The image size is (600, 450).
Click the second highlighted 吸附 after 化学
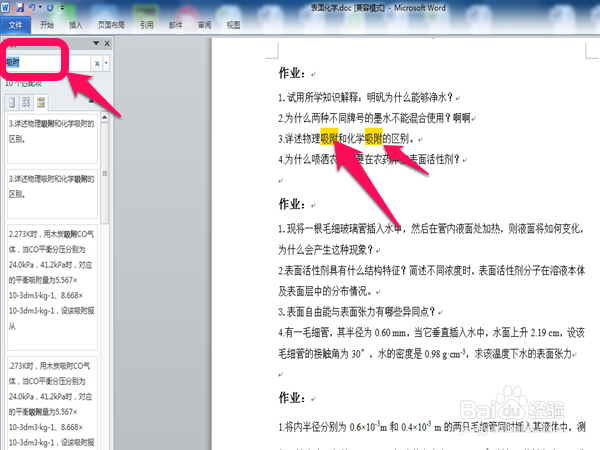coord(373,138)
